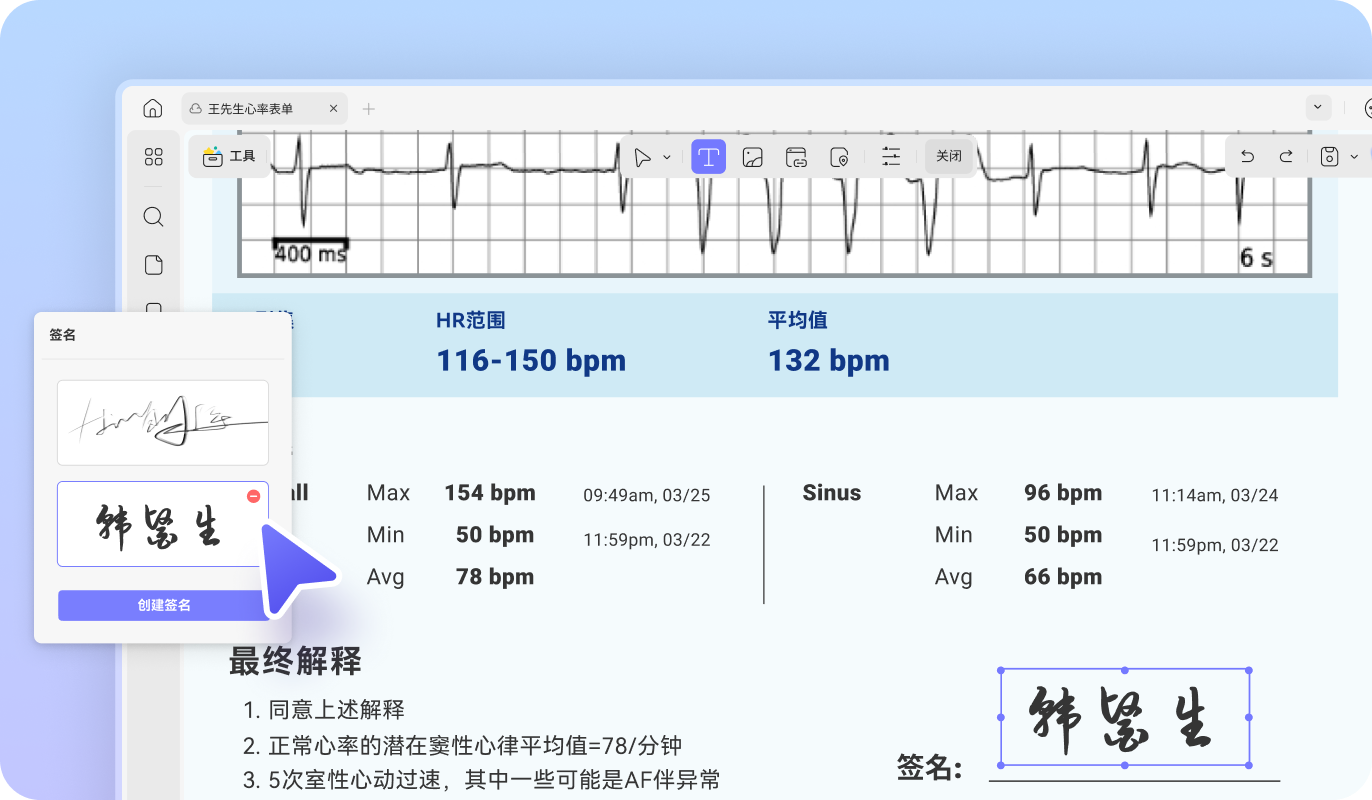Viewport: 1372px width, 800px height.
Task: Expand the tab list chevron at top right
Action: point(1318,107)
